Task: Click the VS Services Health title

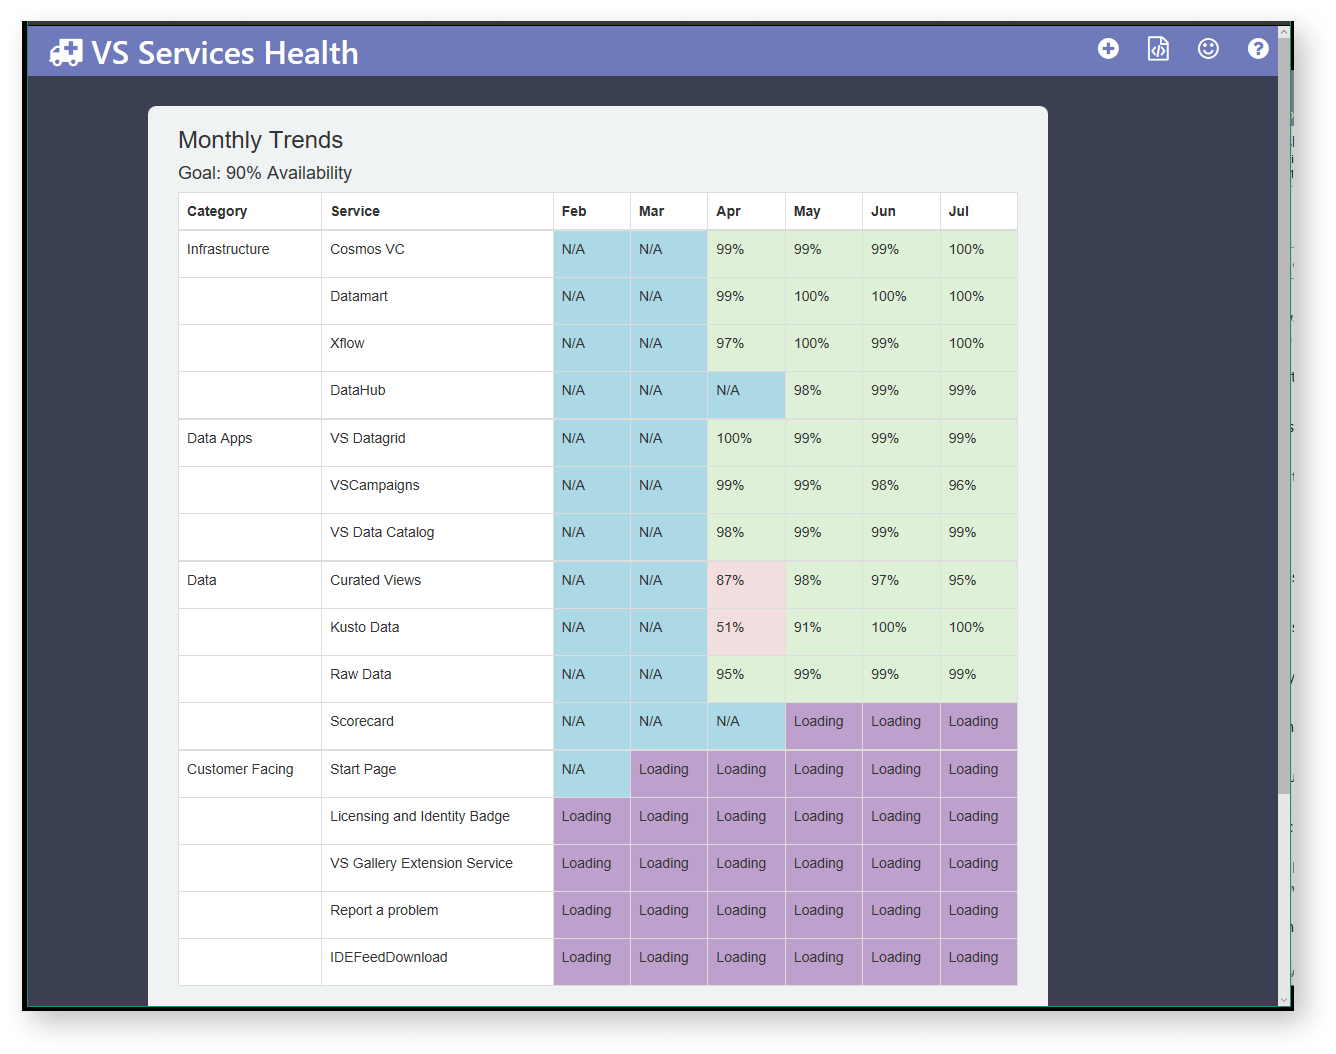Action: coord(225,53)
